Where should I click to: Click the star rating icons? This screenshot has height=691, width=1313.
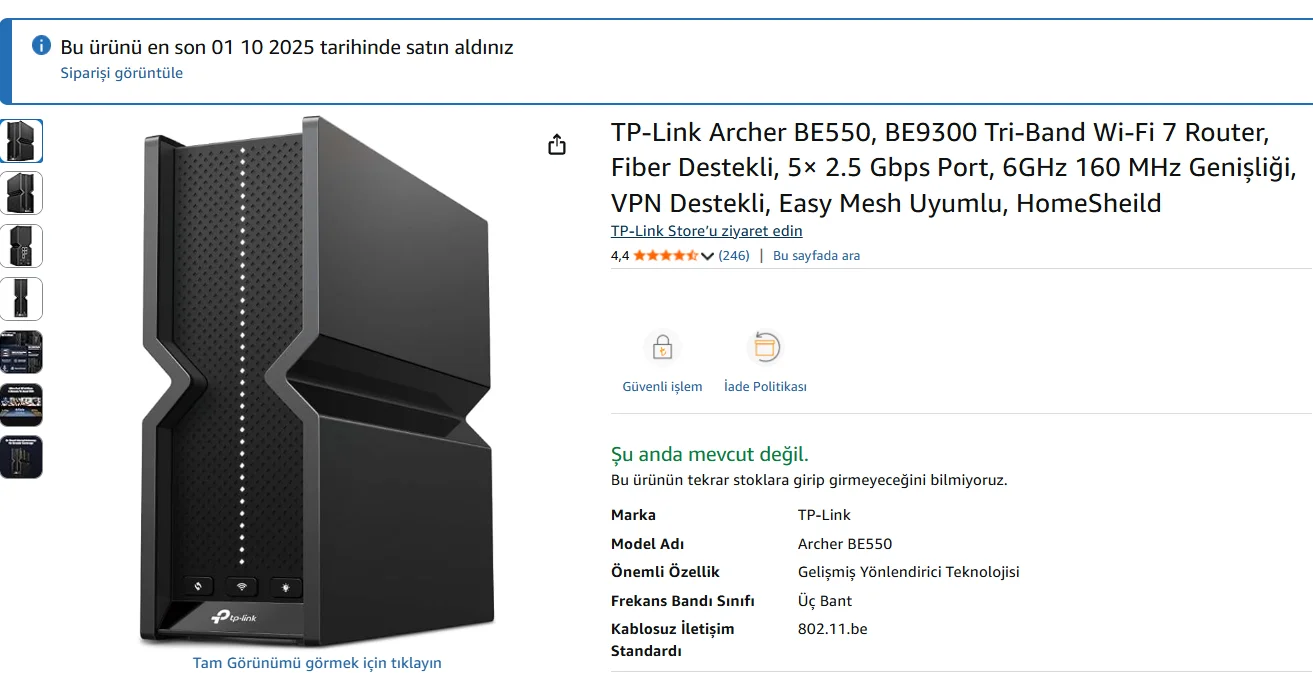click(x=665, y=256)
